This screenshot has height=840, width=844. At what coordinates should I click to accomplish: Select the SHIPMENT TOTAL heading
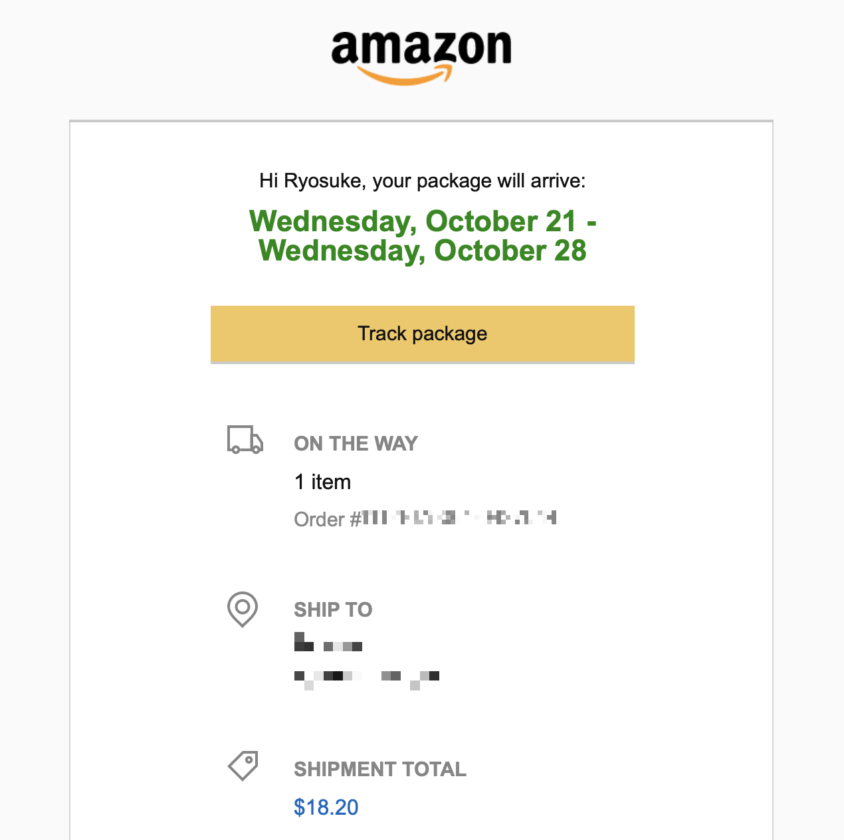coord(380,769)
